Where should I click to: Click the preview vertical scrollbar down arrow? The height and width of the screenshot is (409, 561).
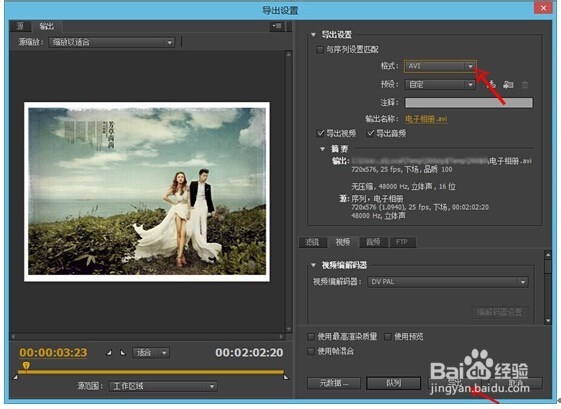289,329
